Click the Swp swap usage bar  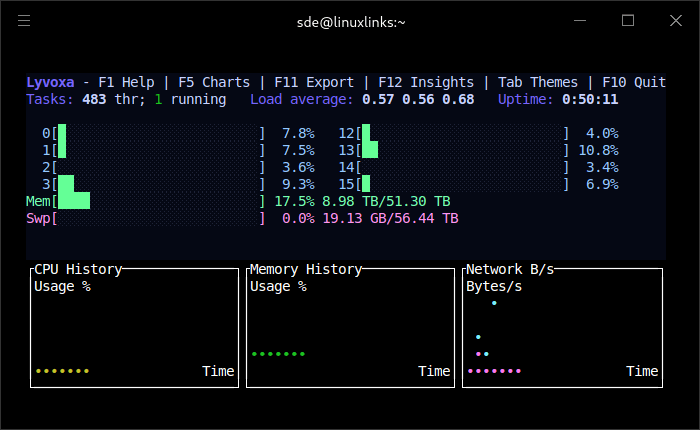(x=160, y=218)
